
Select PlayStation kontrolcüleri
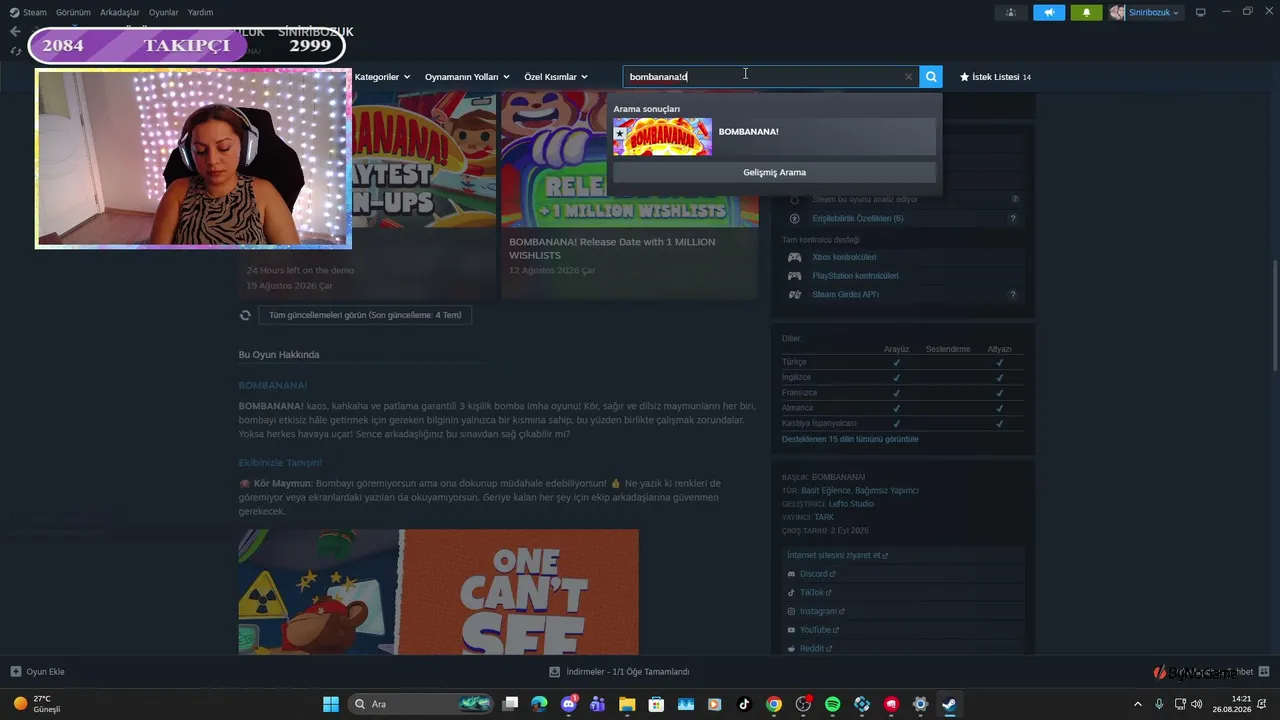click(x=855, y=275)
